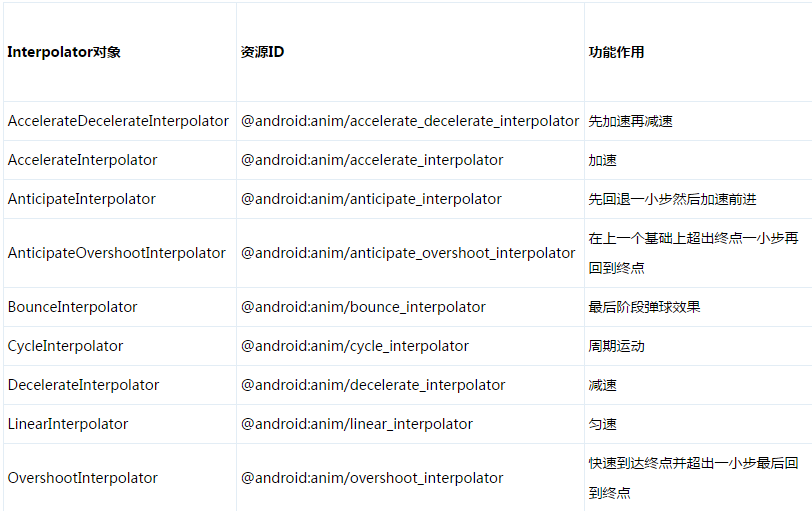This screenshot has width=812, height=511.
Task: Click @android:anim/anticipate_interpolator resource ID
Action: pos(371,199)
